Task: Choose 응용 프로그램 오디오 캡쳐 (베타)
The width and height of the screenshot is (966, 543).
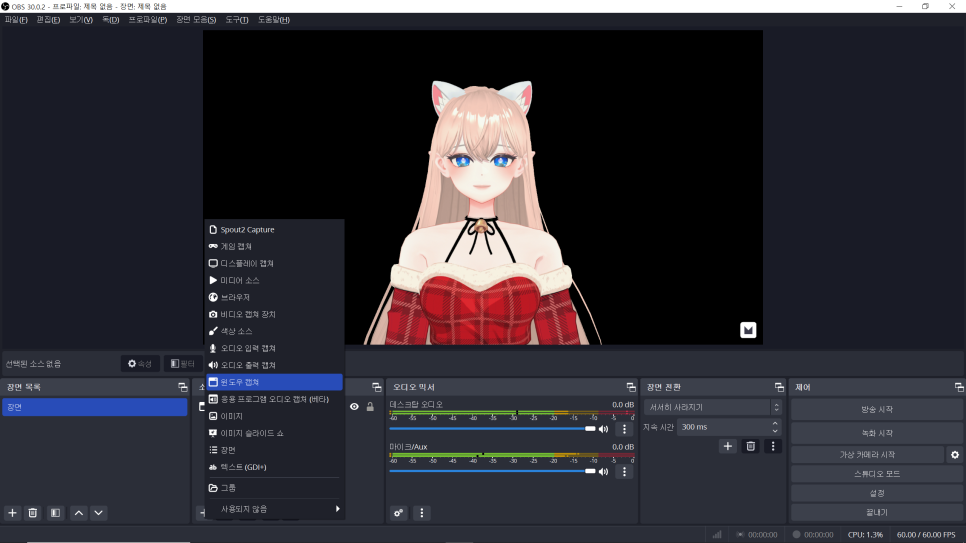Action: tap(274, 399)
